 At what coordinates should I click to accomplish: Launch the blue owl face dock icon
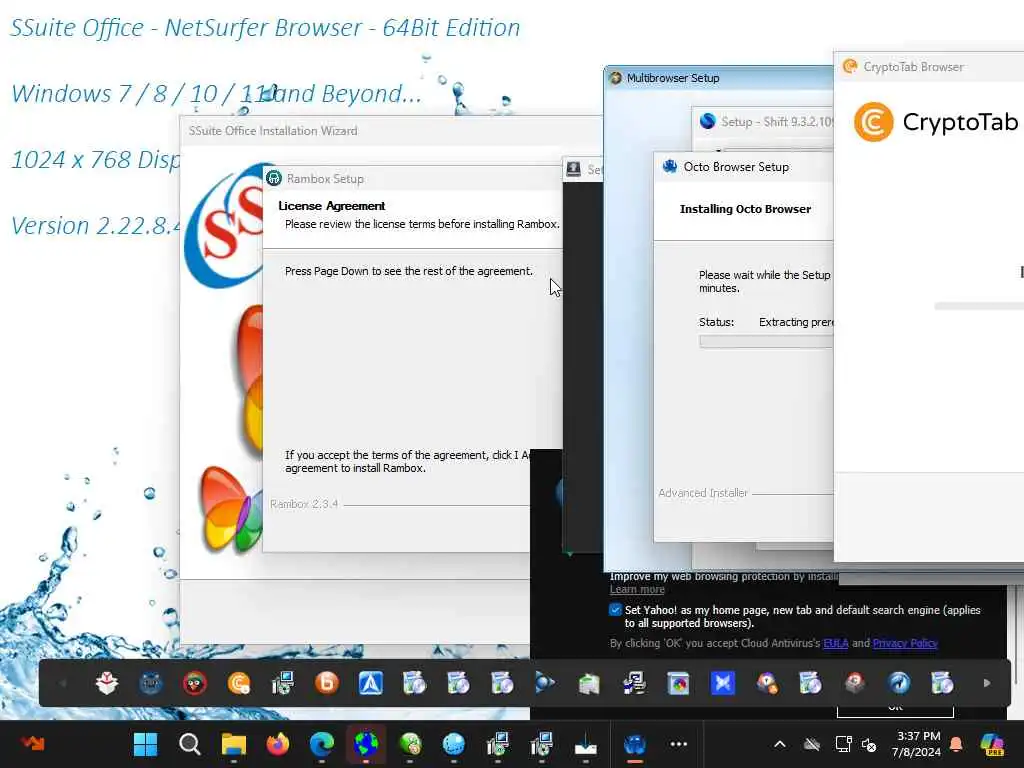pyautogui.click(x=151, y=683)
